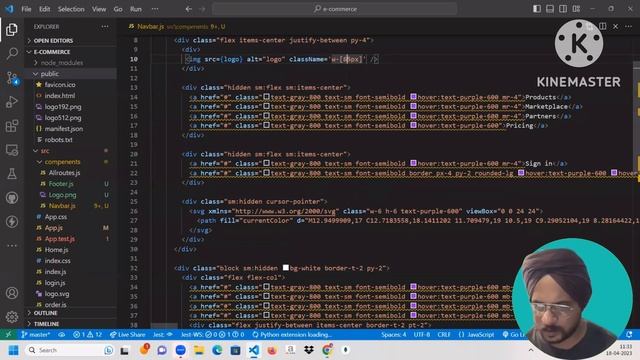Open the File menu
The width and height of the screenshot is (640, 360).
point(26,9)
